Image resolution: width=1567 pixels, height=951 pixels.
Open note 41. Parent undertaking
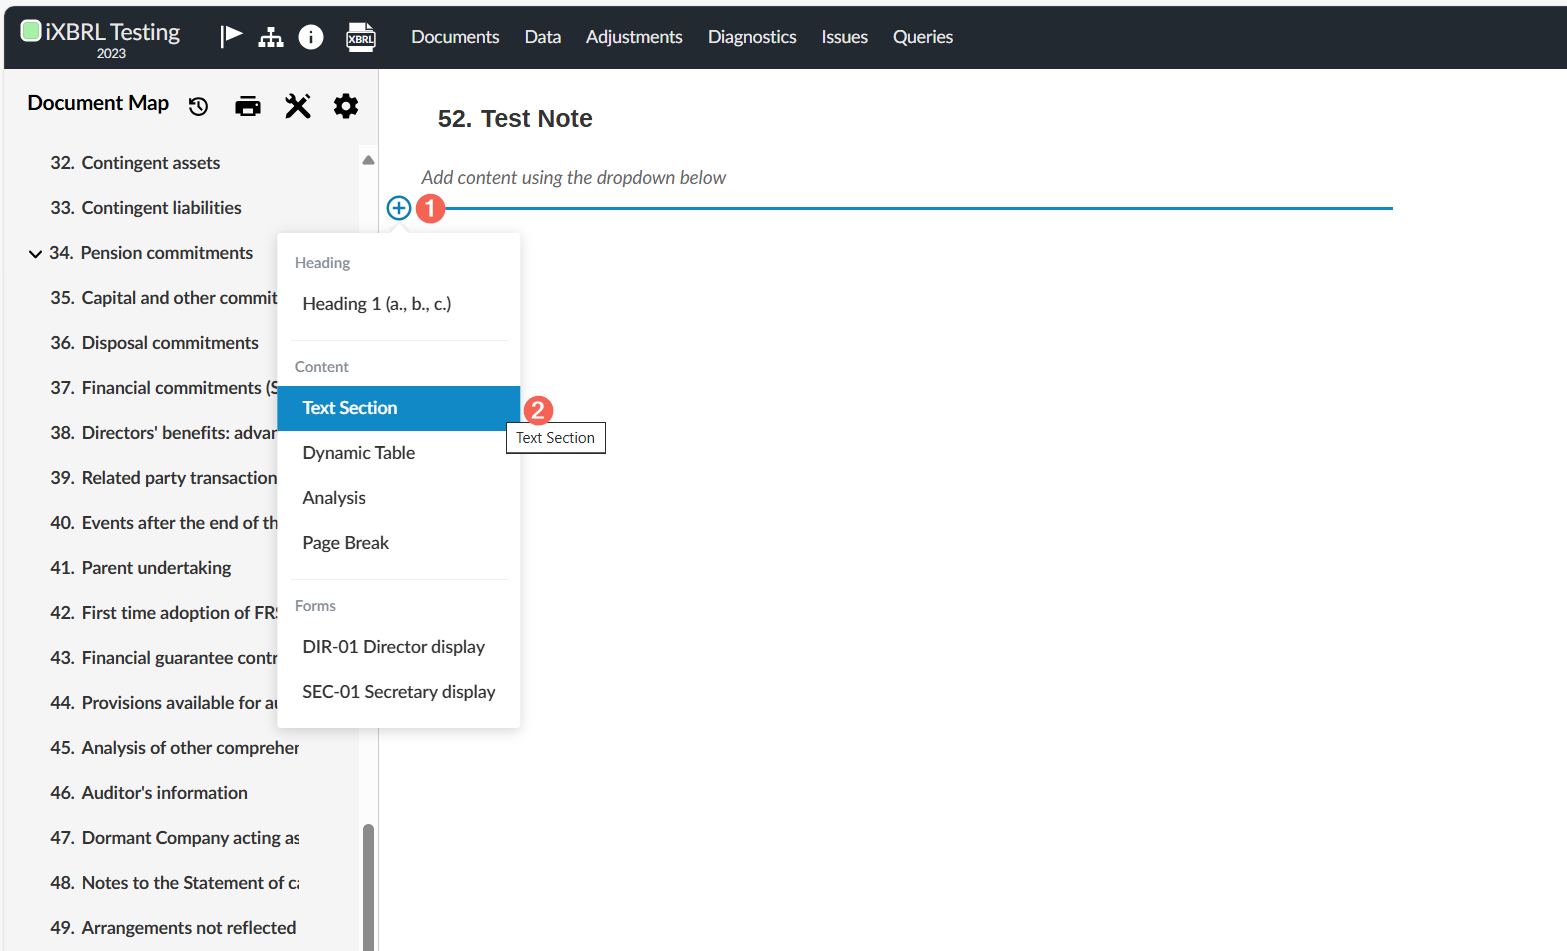point(141,568)
